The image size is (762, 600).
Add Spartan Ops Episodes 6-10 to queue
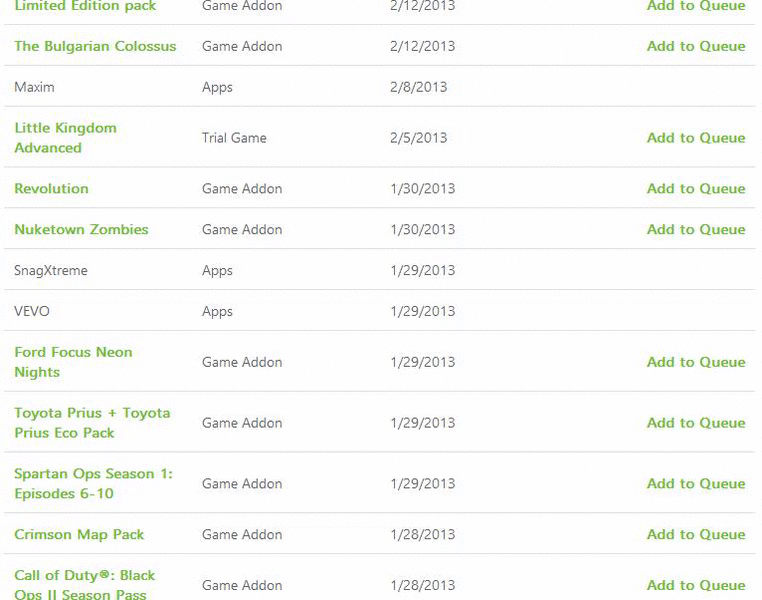coord(695,484)
